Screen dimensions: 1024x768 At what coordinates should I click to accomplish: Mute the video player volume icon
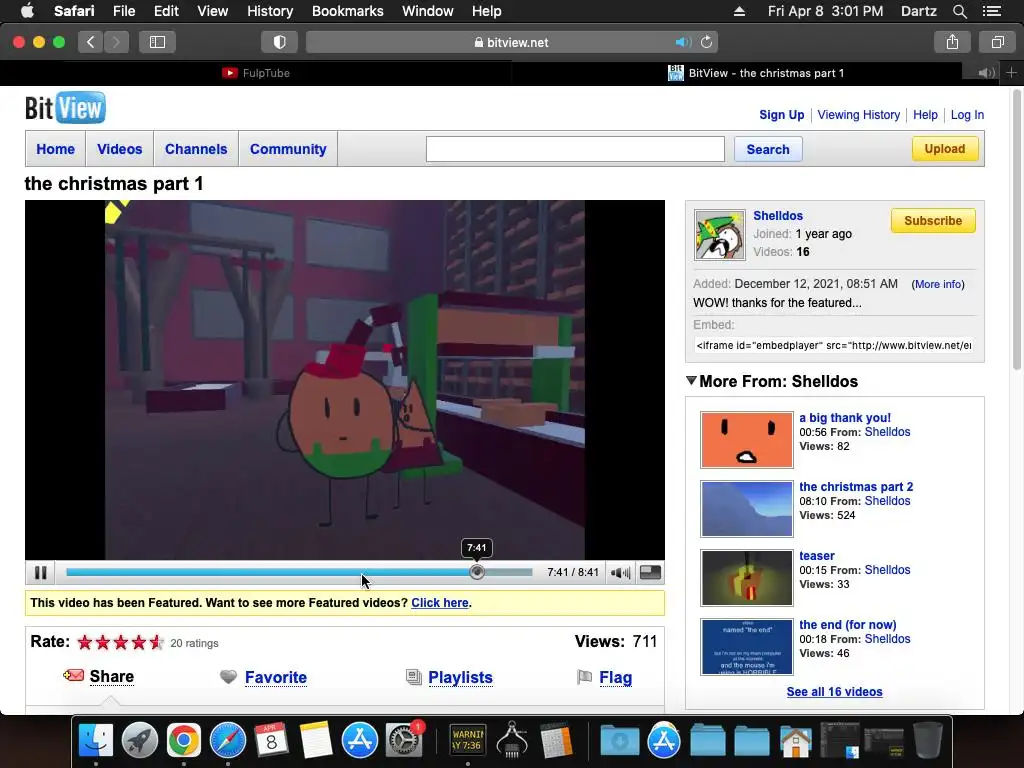tap(620, 573)
